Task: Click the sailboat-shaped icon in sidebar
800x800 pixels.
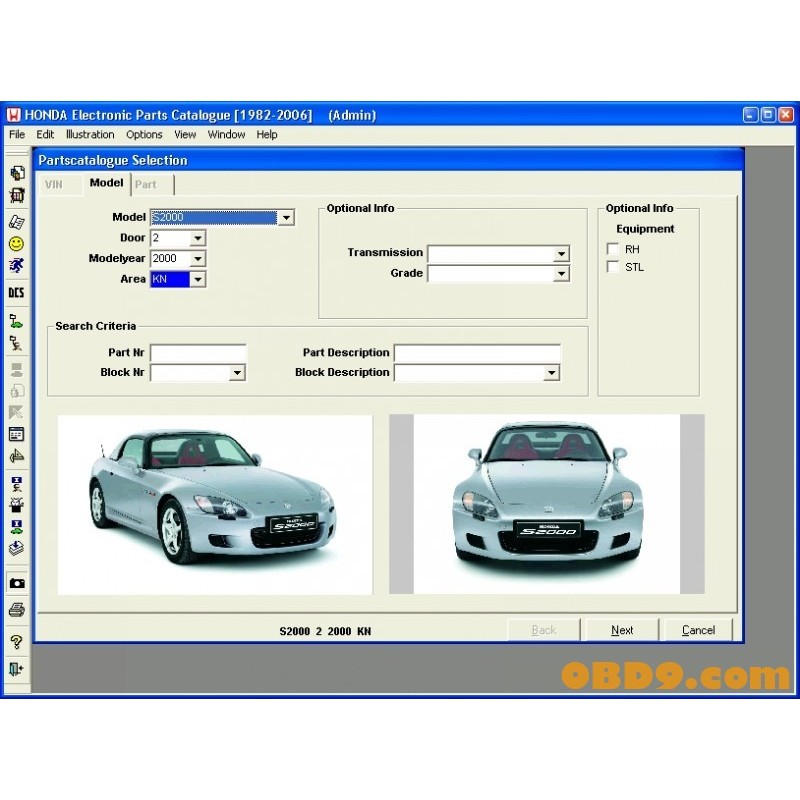Action: coord(16,456)
